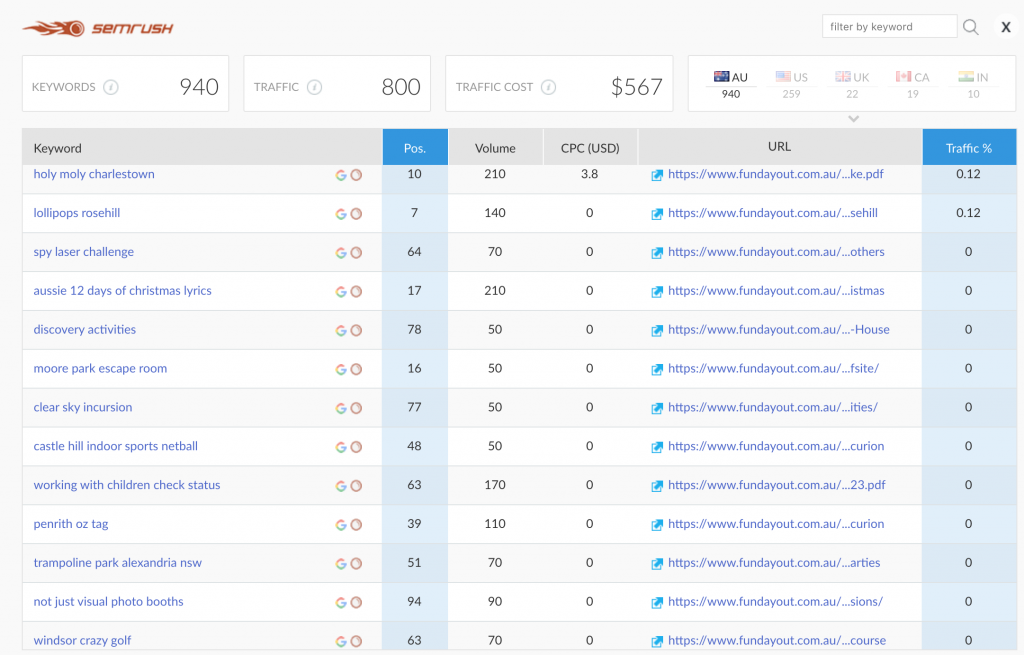Open the fundayout URL ending ...course
Image resolution: width=1024 pixels, height=655 pixels.
coord(777,640)
